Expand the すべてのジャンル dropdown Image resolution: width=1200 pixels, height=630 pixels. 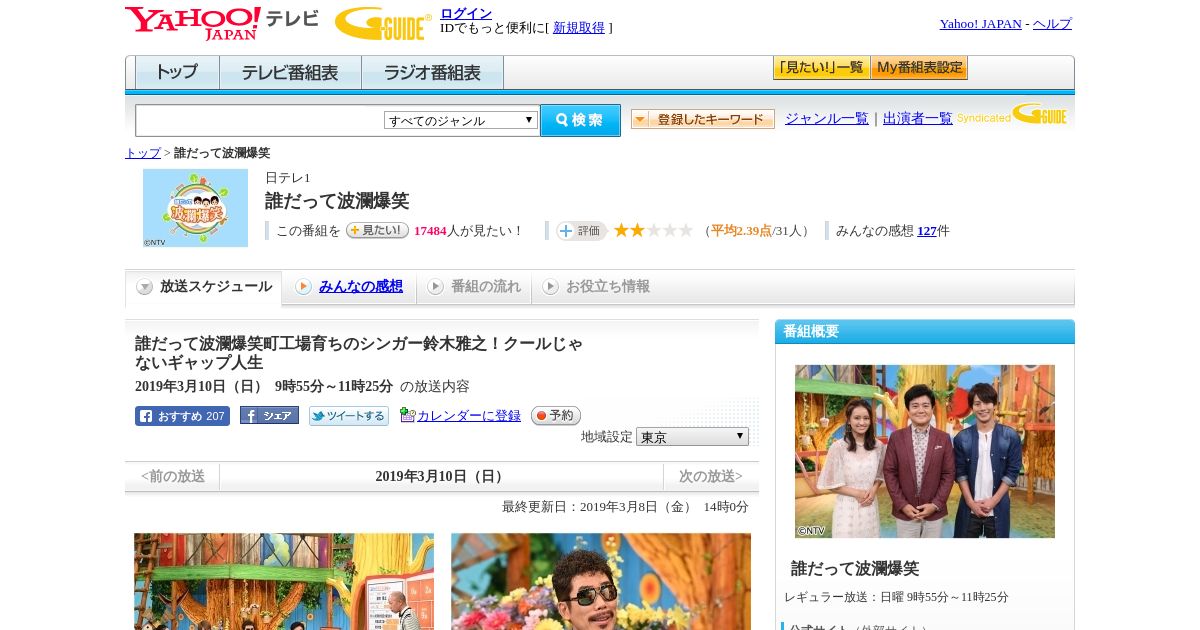(461, 120)
